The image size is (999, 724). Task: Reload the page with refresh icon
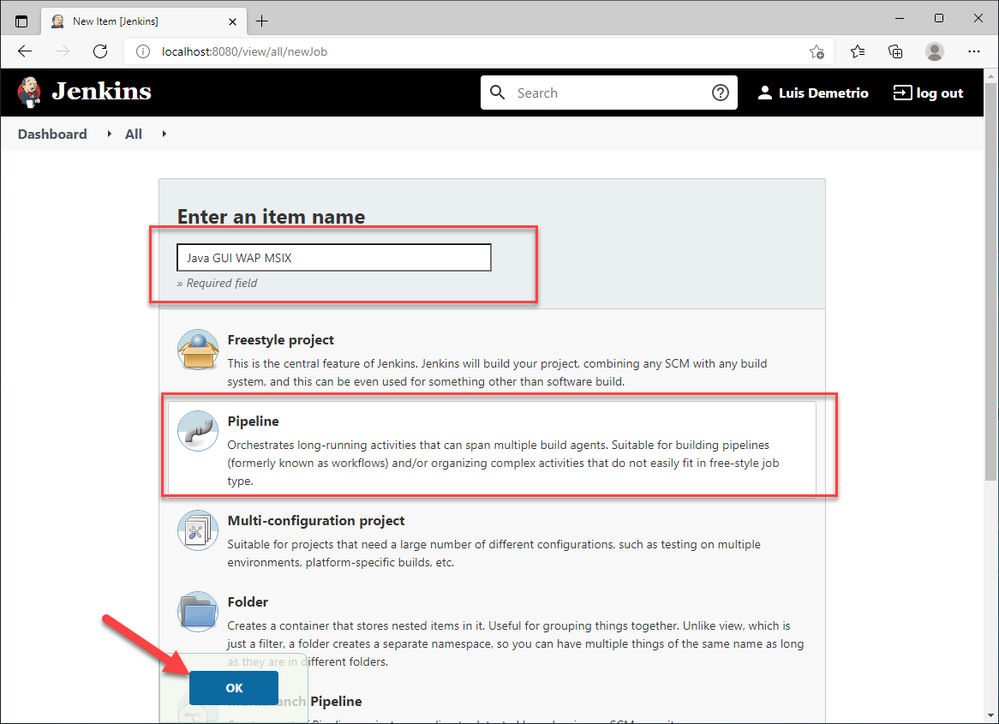100,52
